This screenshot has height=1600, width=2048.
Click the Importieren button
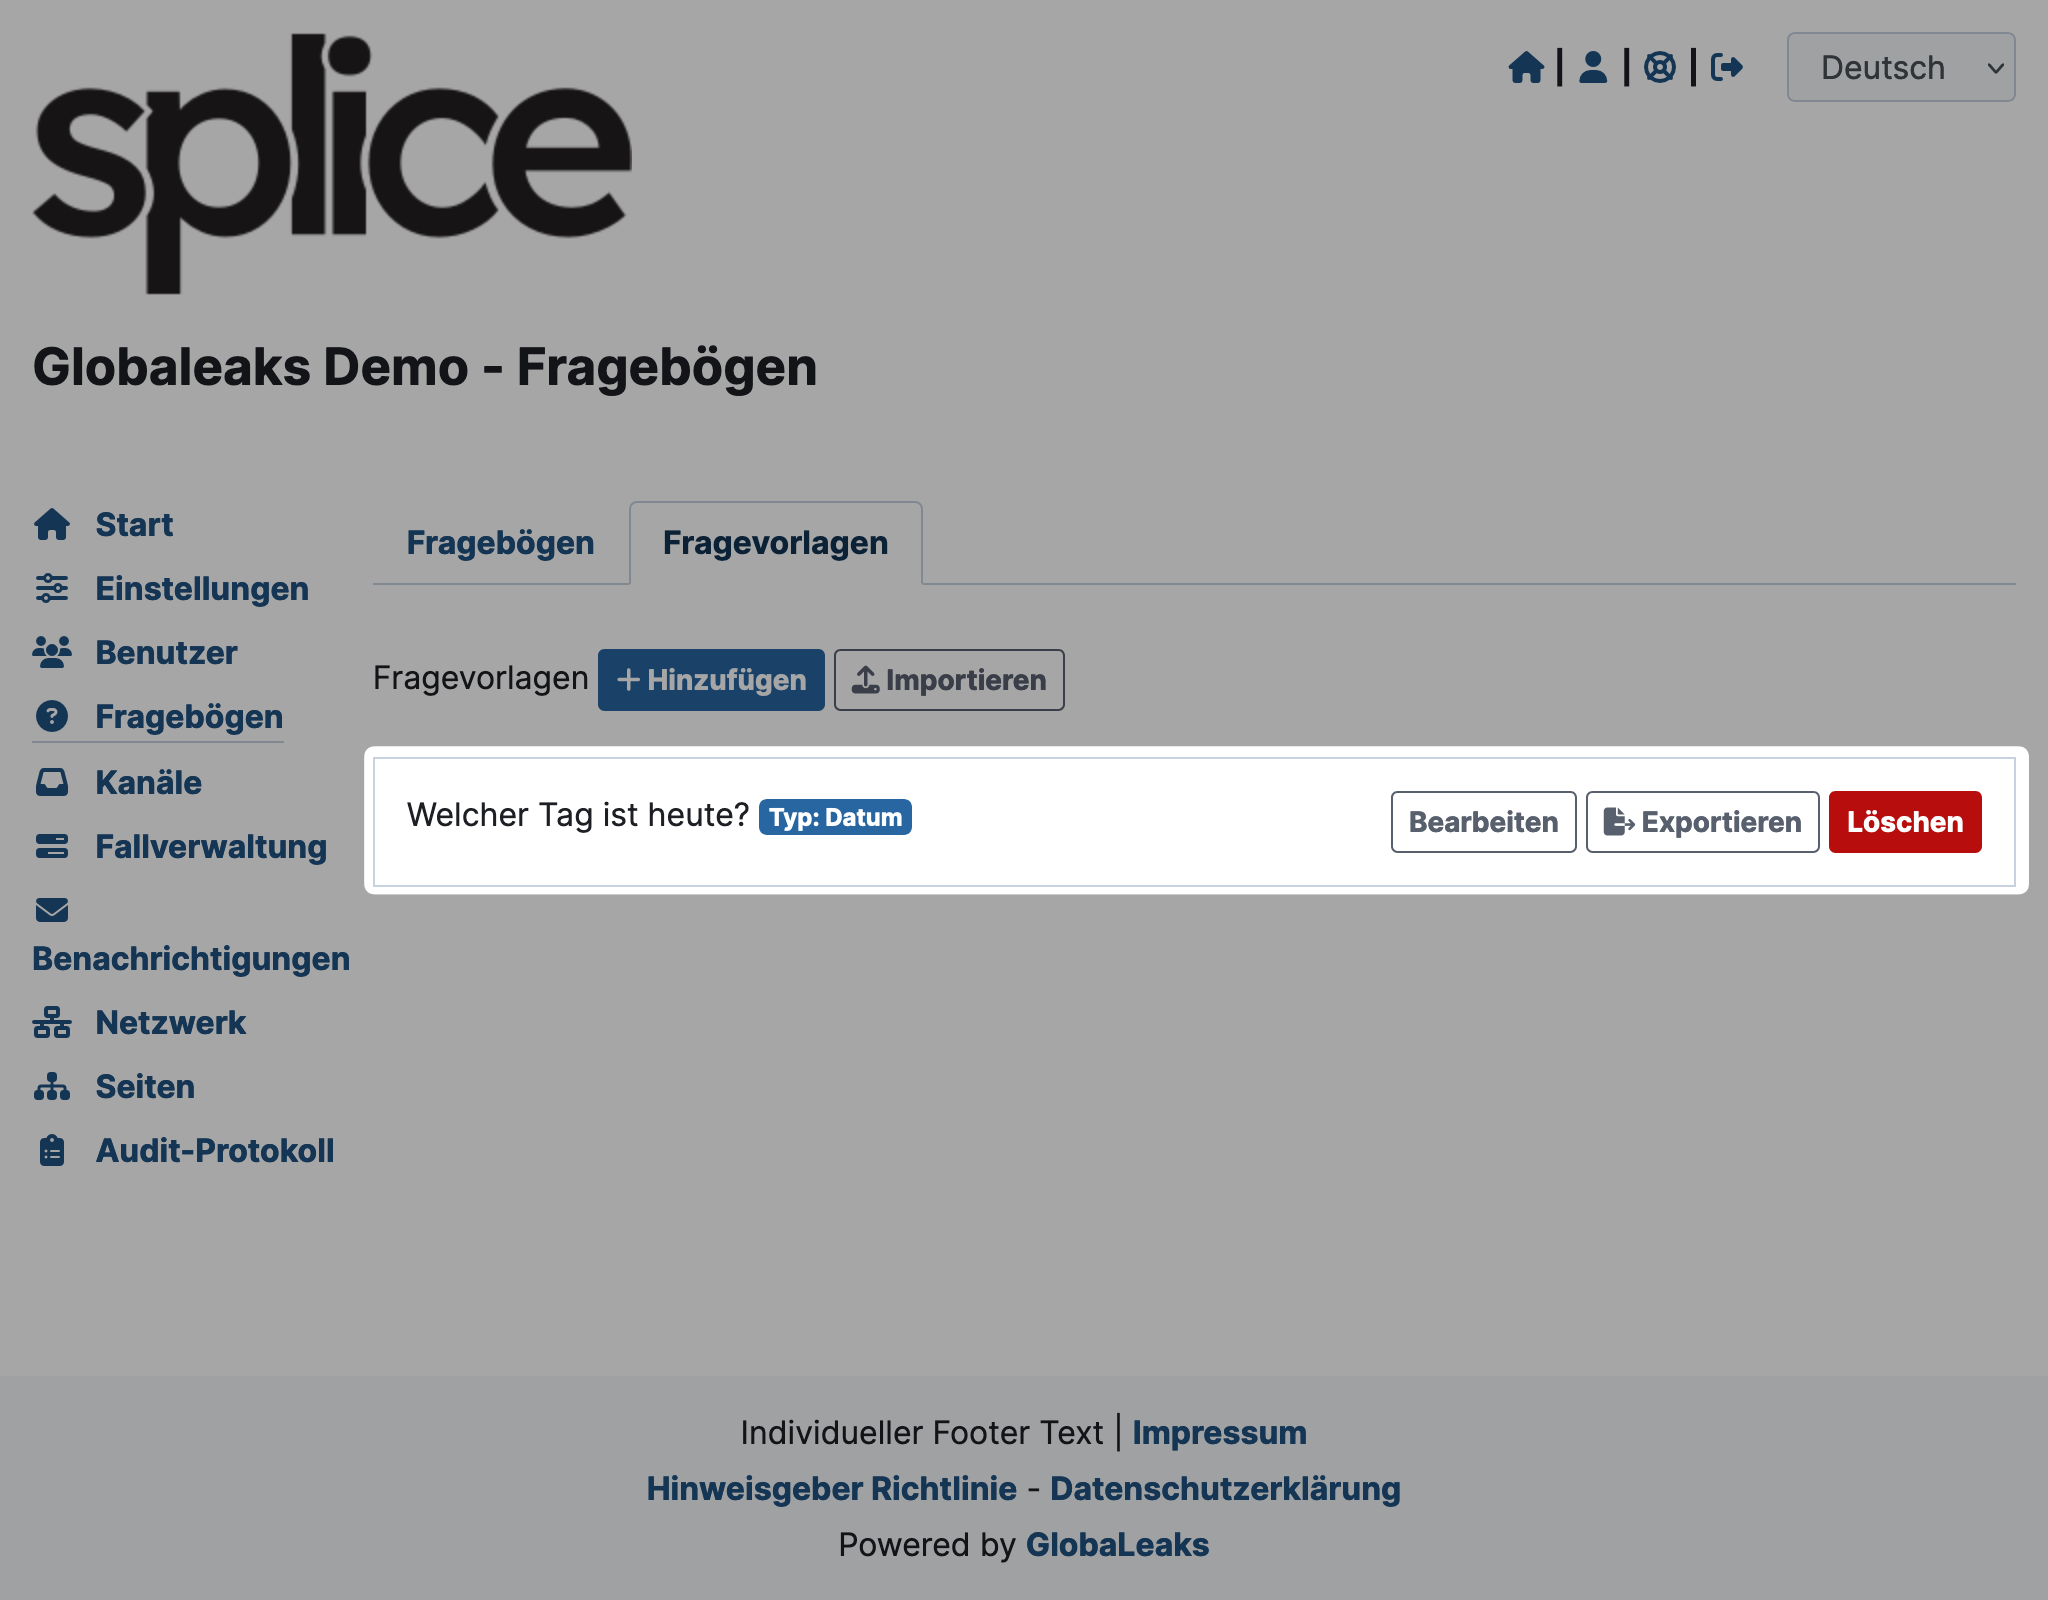point(949,680)
